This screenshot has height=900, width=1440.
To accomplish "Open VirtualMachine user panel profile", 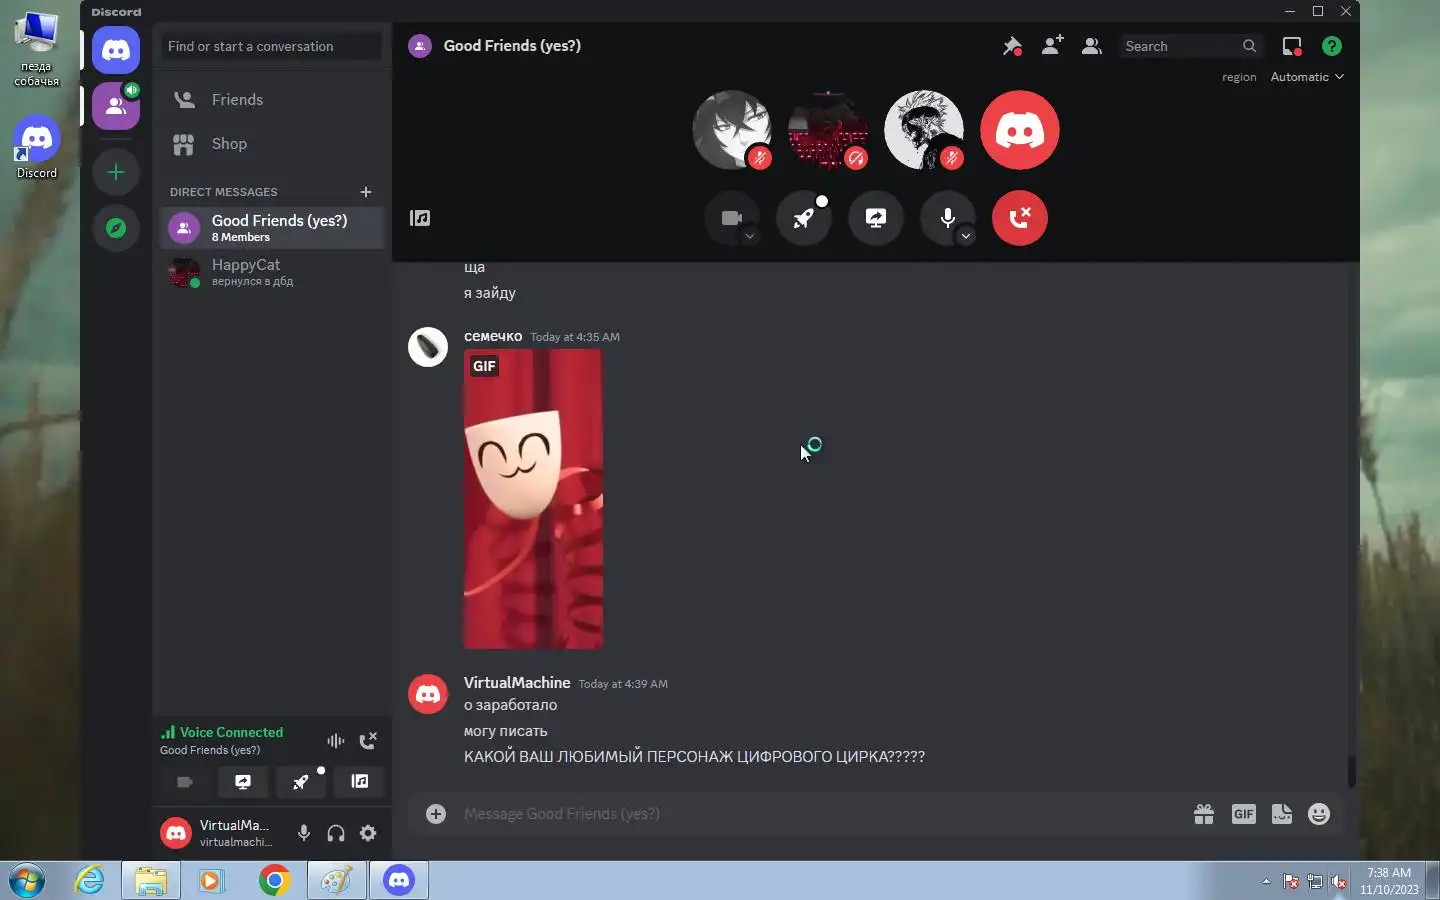I will (220, 833).
